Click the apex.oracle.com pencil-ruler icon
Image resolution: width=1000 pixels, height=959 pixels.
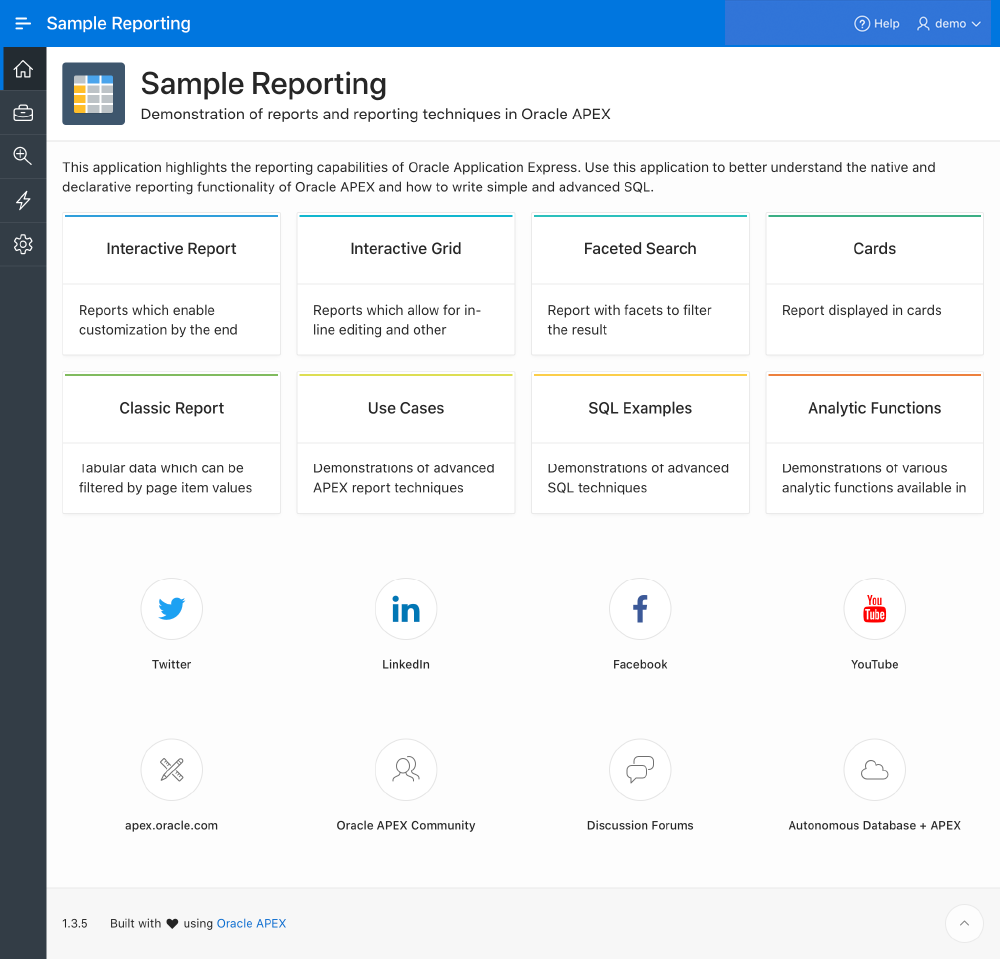tap(171, 769)
